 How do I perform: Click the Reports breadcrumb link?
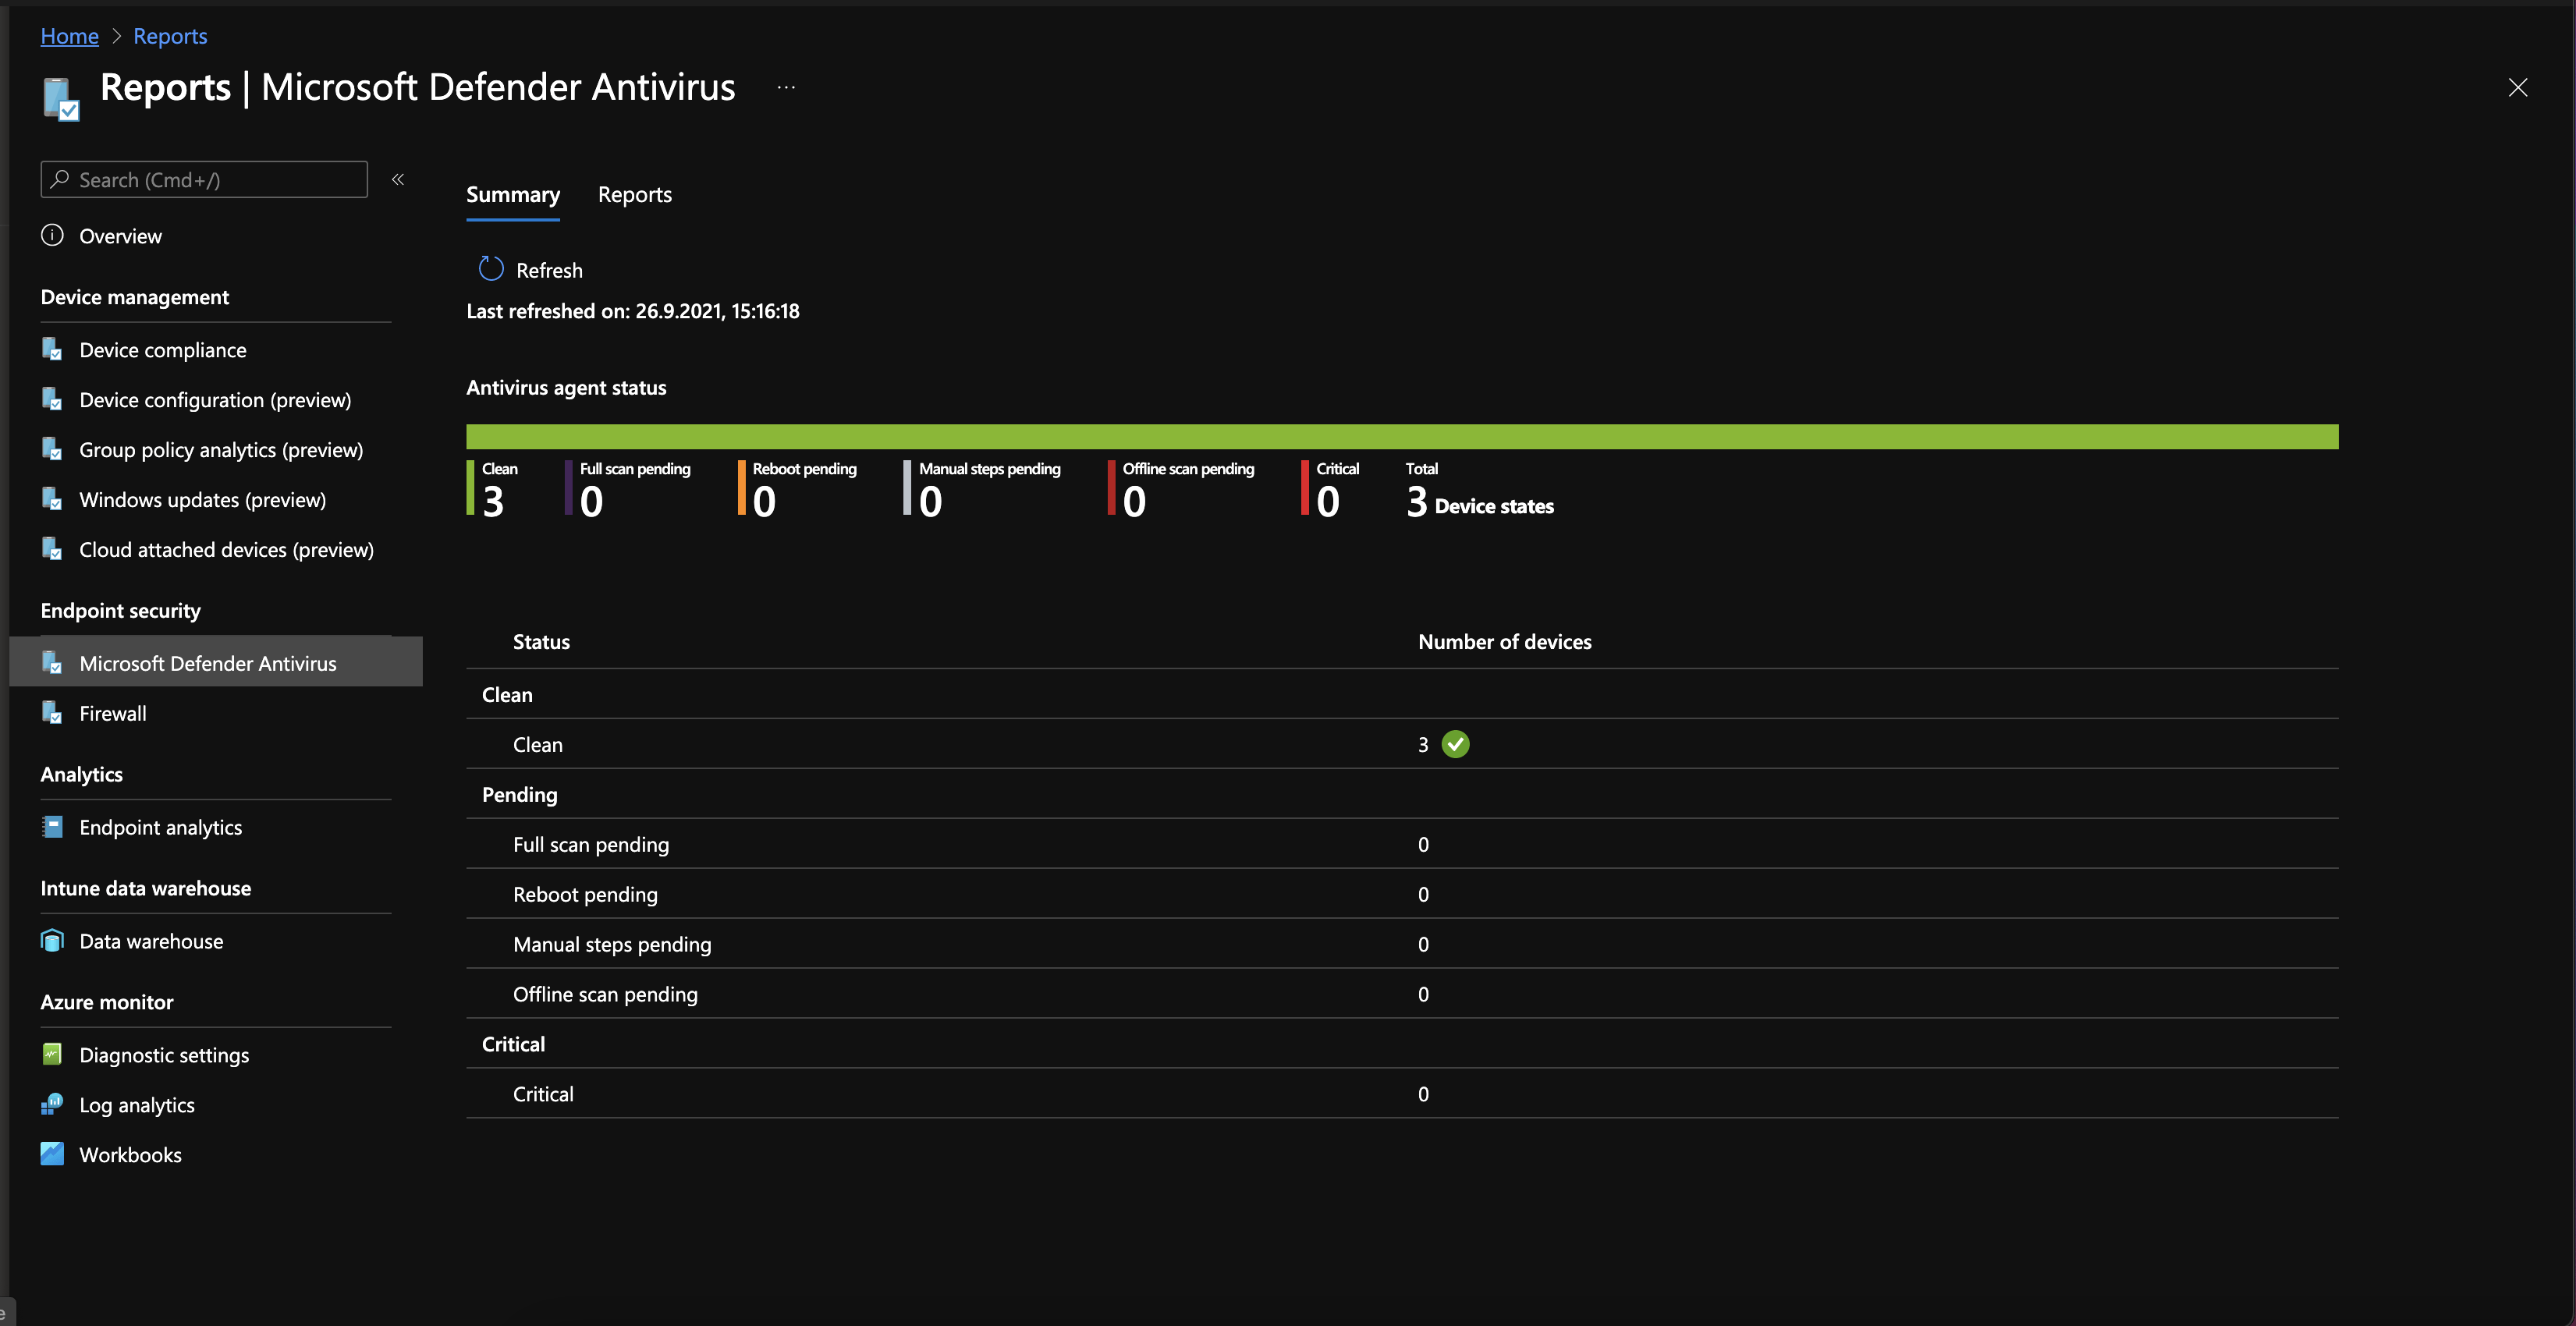click(x=170, y=36)
